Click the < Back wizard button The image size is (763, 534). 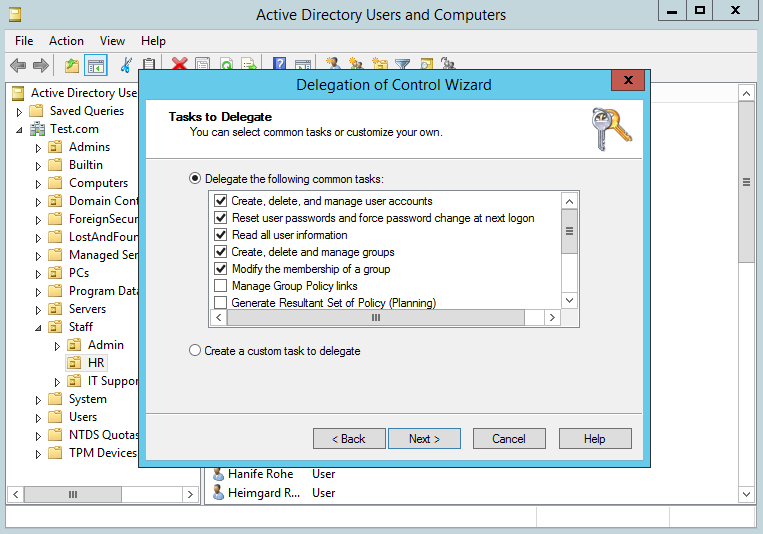pos(349,439)
